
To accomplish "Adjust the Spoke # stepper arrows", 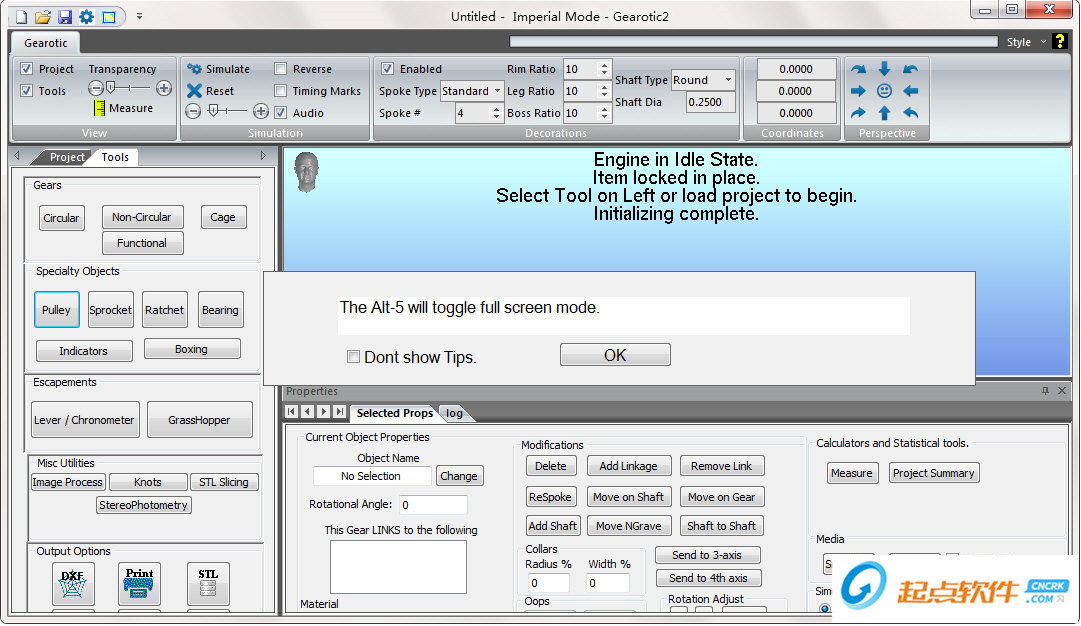I will 496,113.
